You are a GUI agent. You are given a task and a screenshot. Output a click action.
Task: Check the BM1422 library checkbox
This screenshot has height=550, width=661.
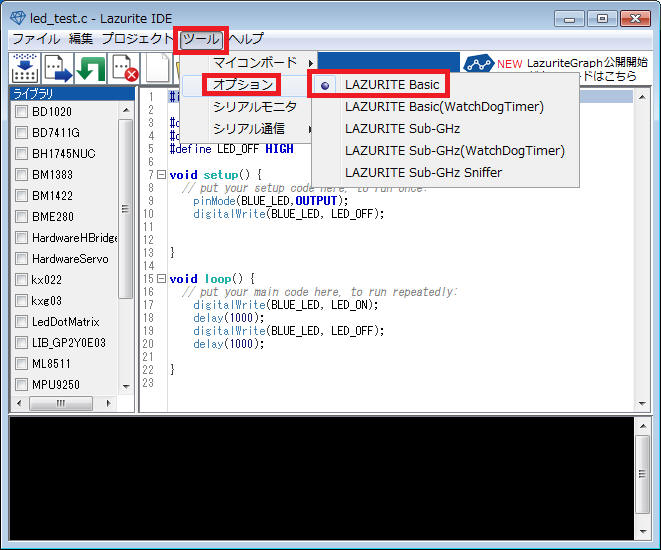coord(21,196)
